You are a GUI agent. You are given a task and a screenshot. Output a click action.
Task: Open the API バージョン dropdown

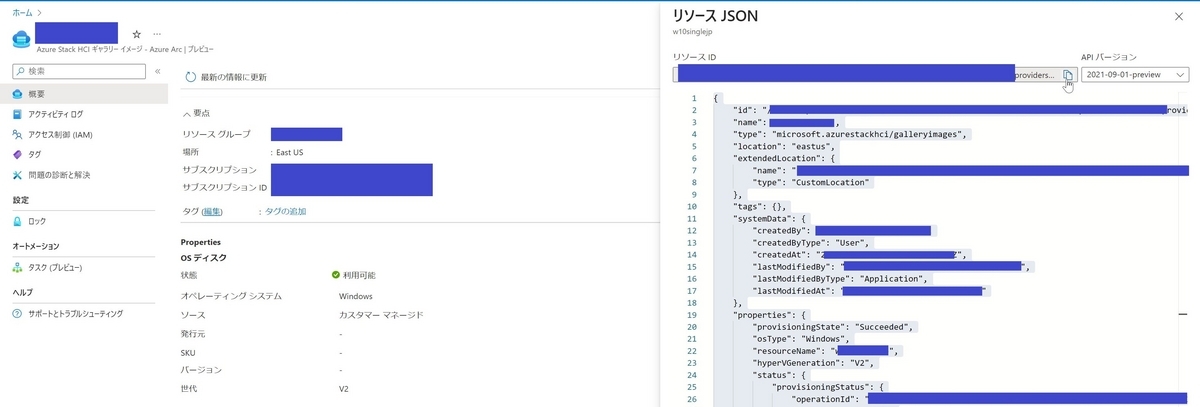(1135, 75)
